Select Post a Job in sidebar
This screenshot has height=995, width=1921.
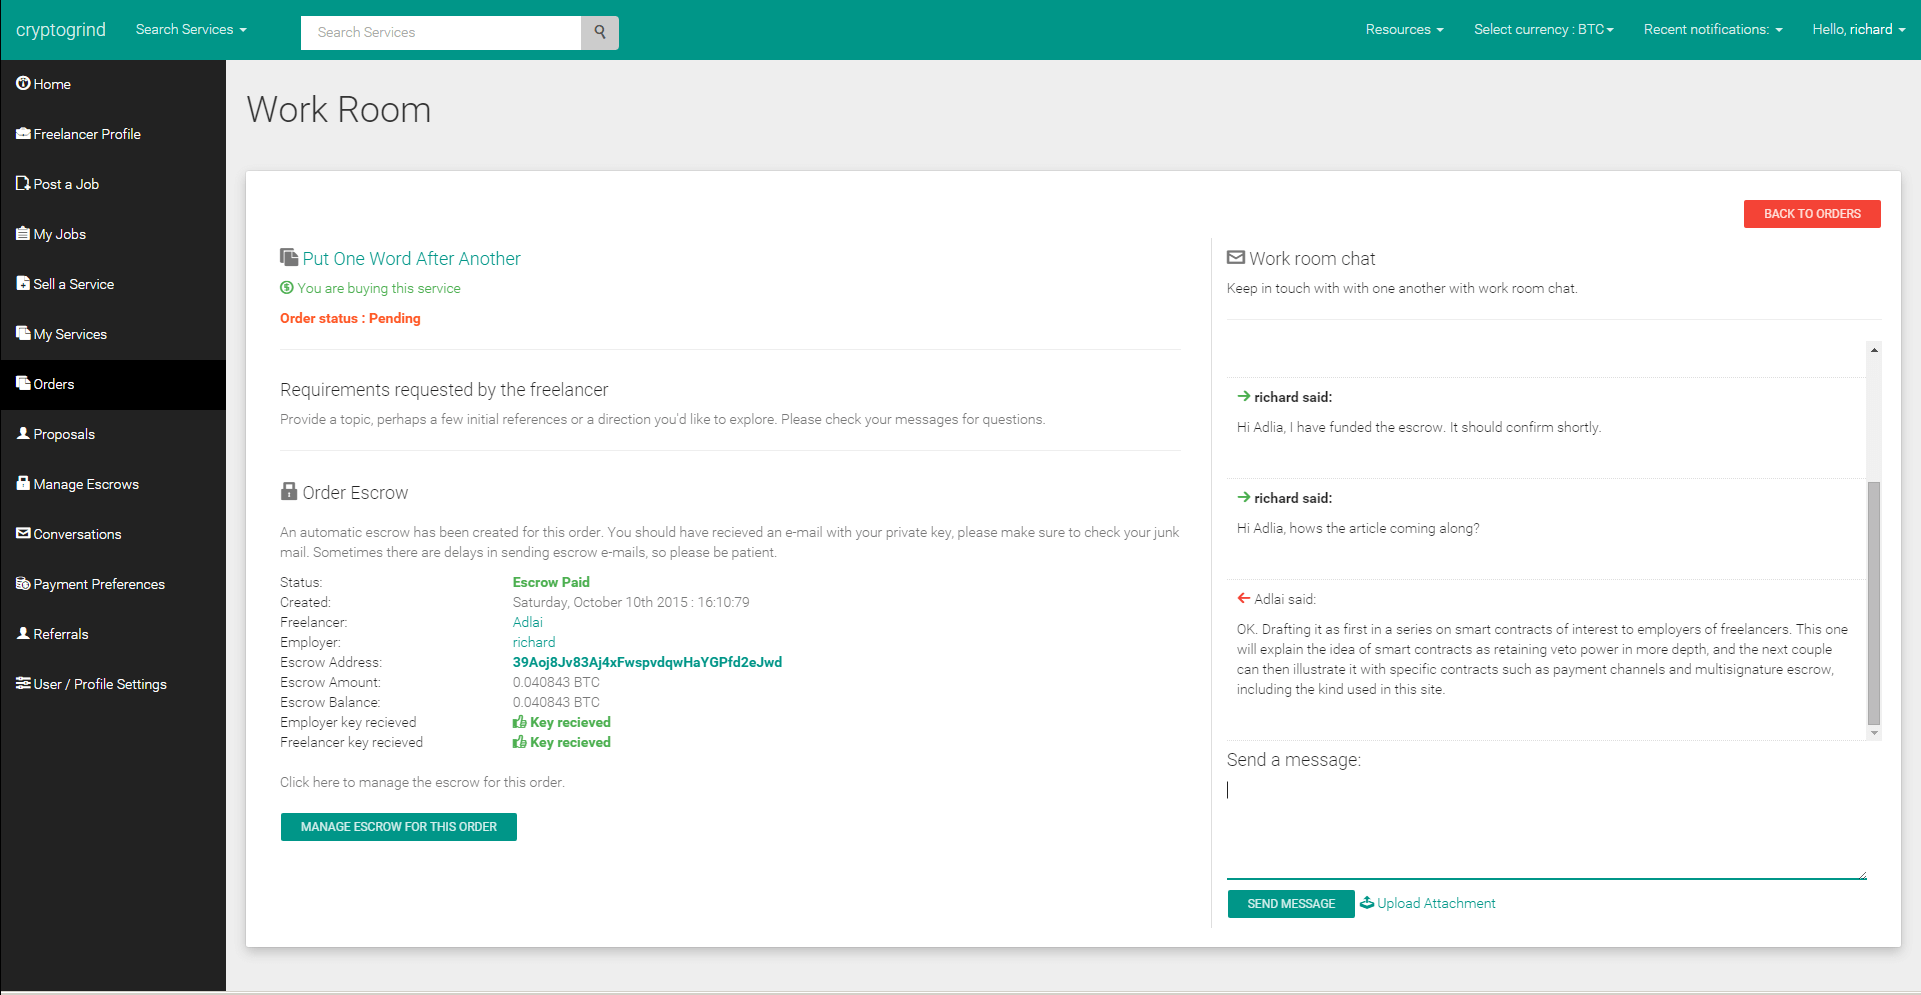113,184
